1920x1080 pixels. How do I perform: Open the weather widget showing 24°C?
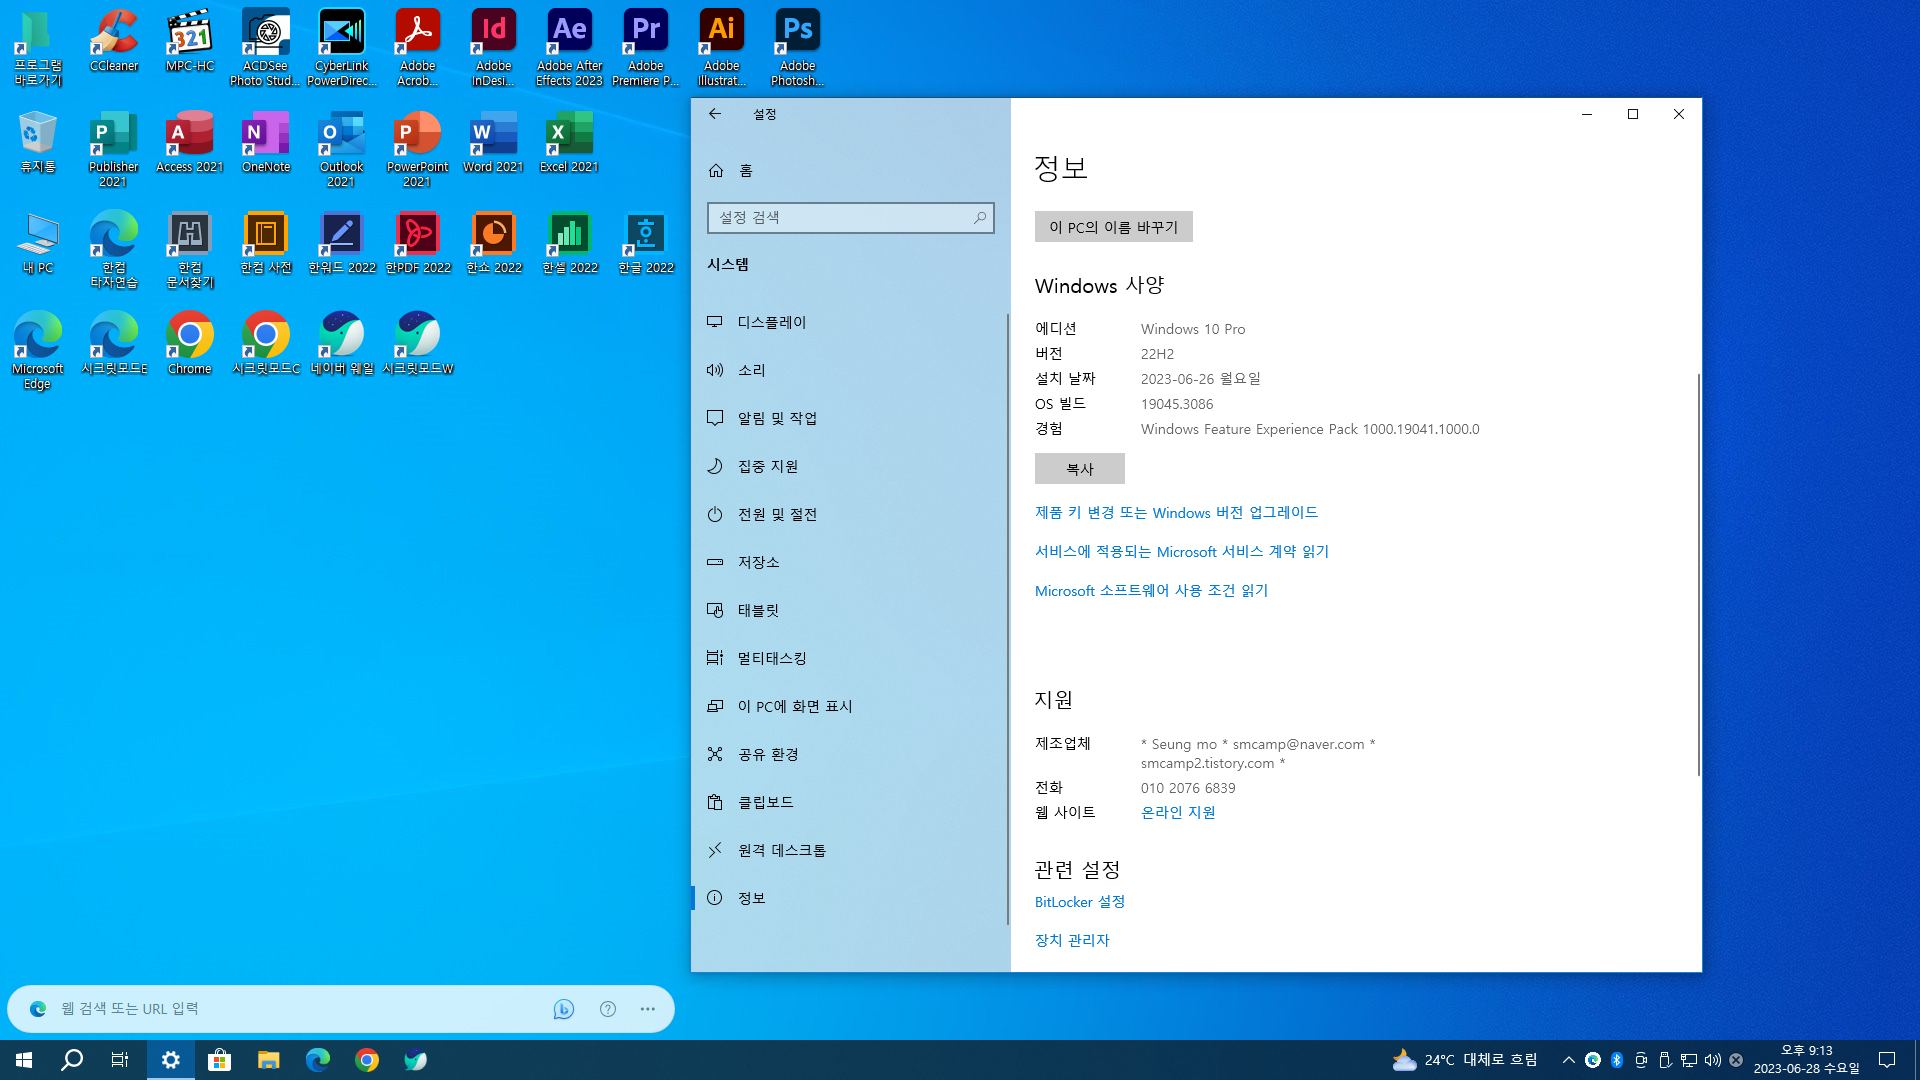coord(1465,1060)
